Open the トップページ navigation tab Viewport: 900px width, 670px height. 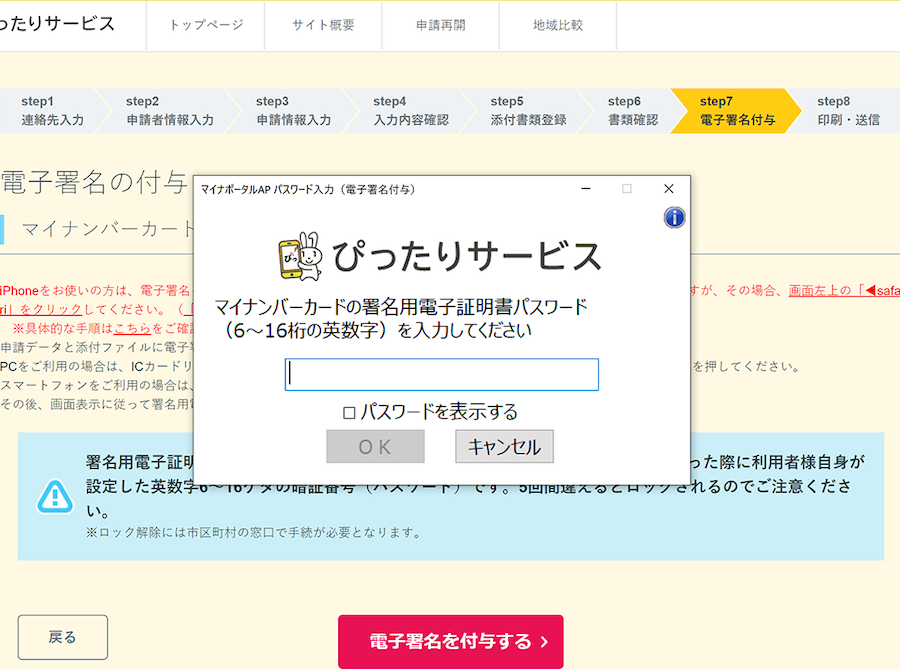pyautogui.click(x=206, y=25)
